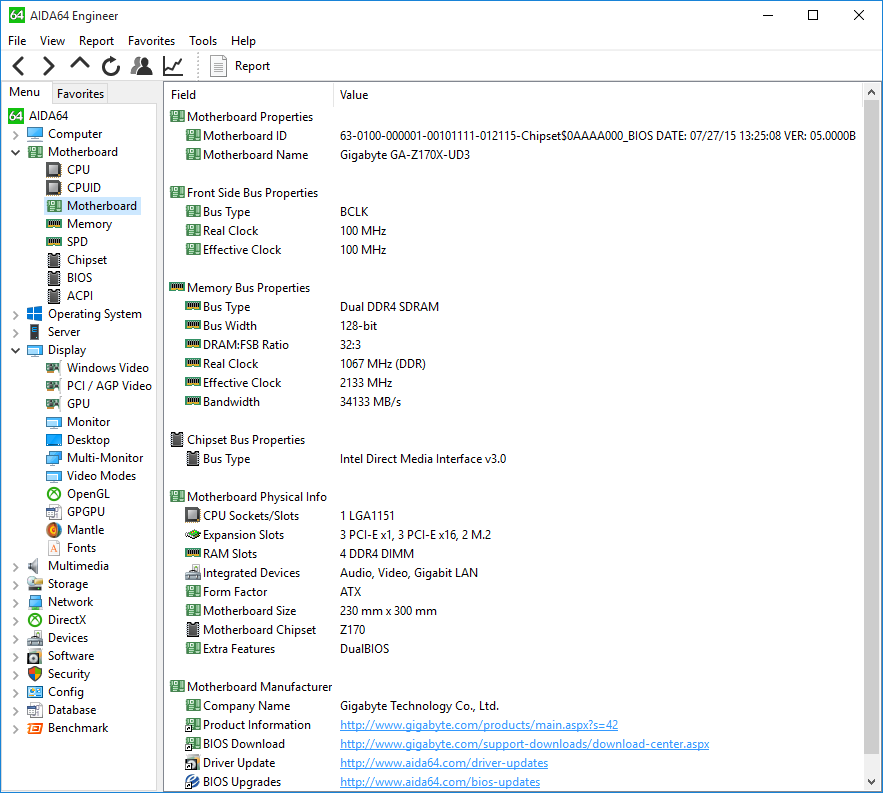Go up one level with Up arrow
Image resolution: width=883 pixels, height=793 pixels.
coord(80,66)
